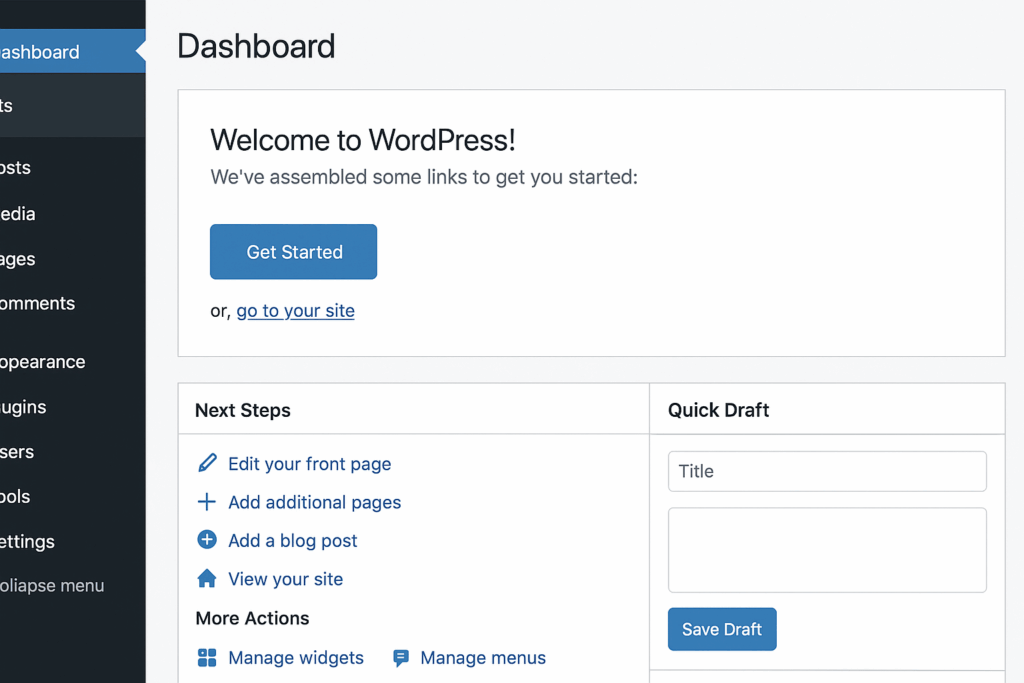Select Dashboard in the admin sidebar
The width and height of the screenshot is (1024, 683).
(x=40, y=52)
